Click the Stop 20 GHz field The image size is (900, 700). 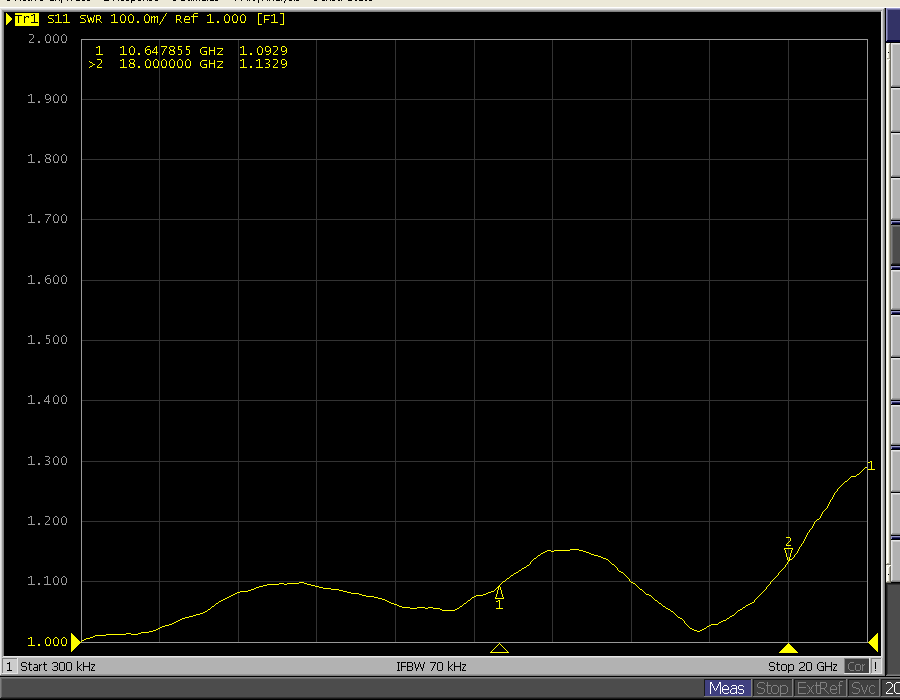(802, 667)
